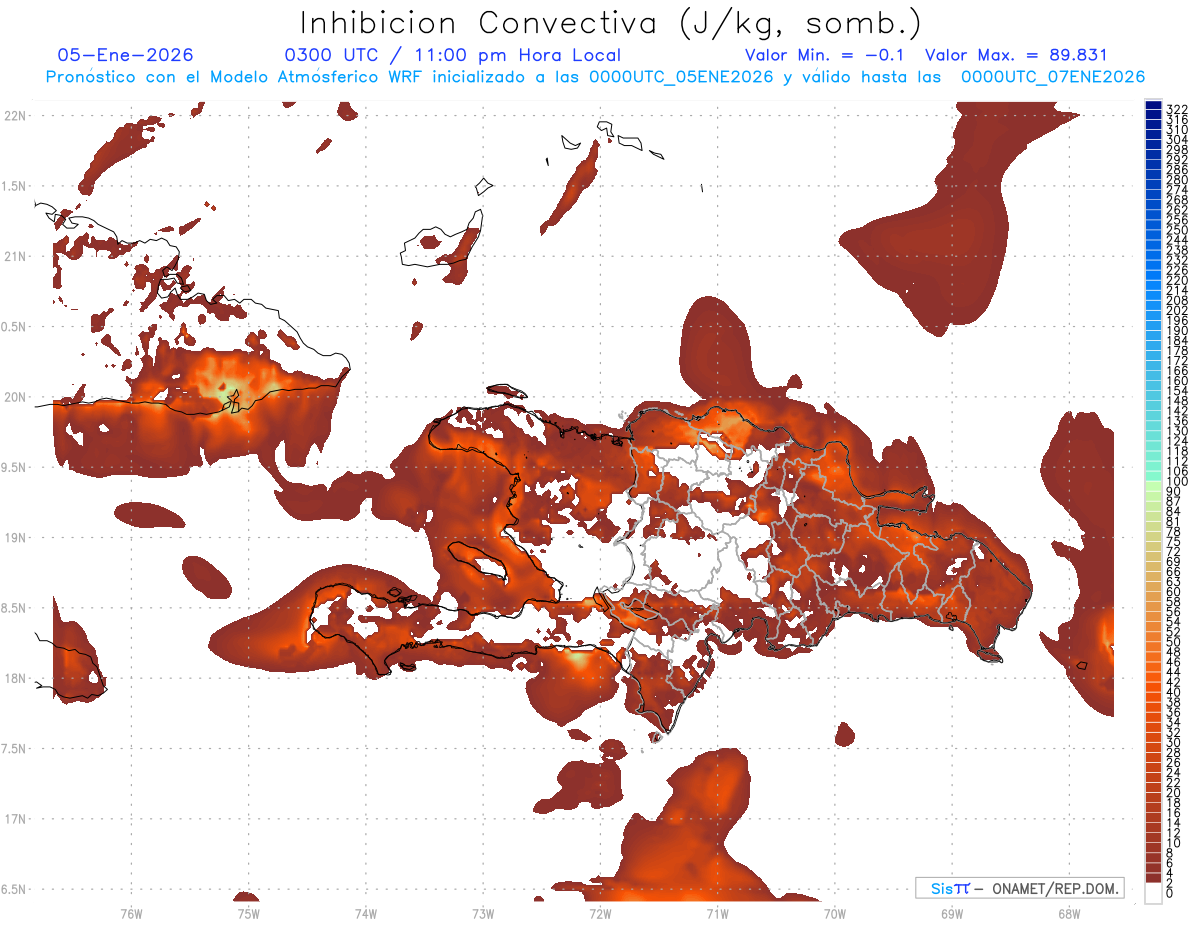
Task: Click the "75W" longitude label
Action: click(x=248, y=913)
